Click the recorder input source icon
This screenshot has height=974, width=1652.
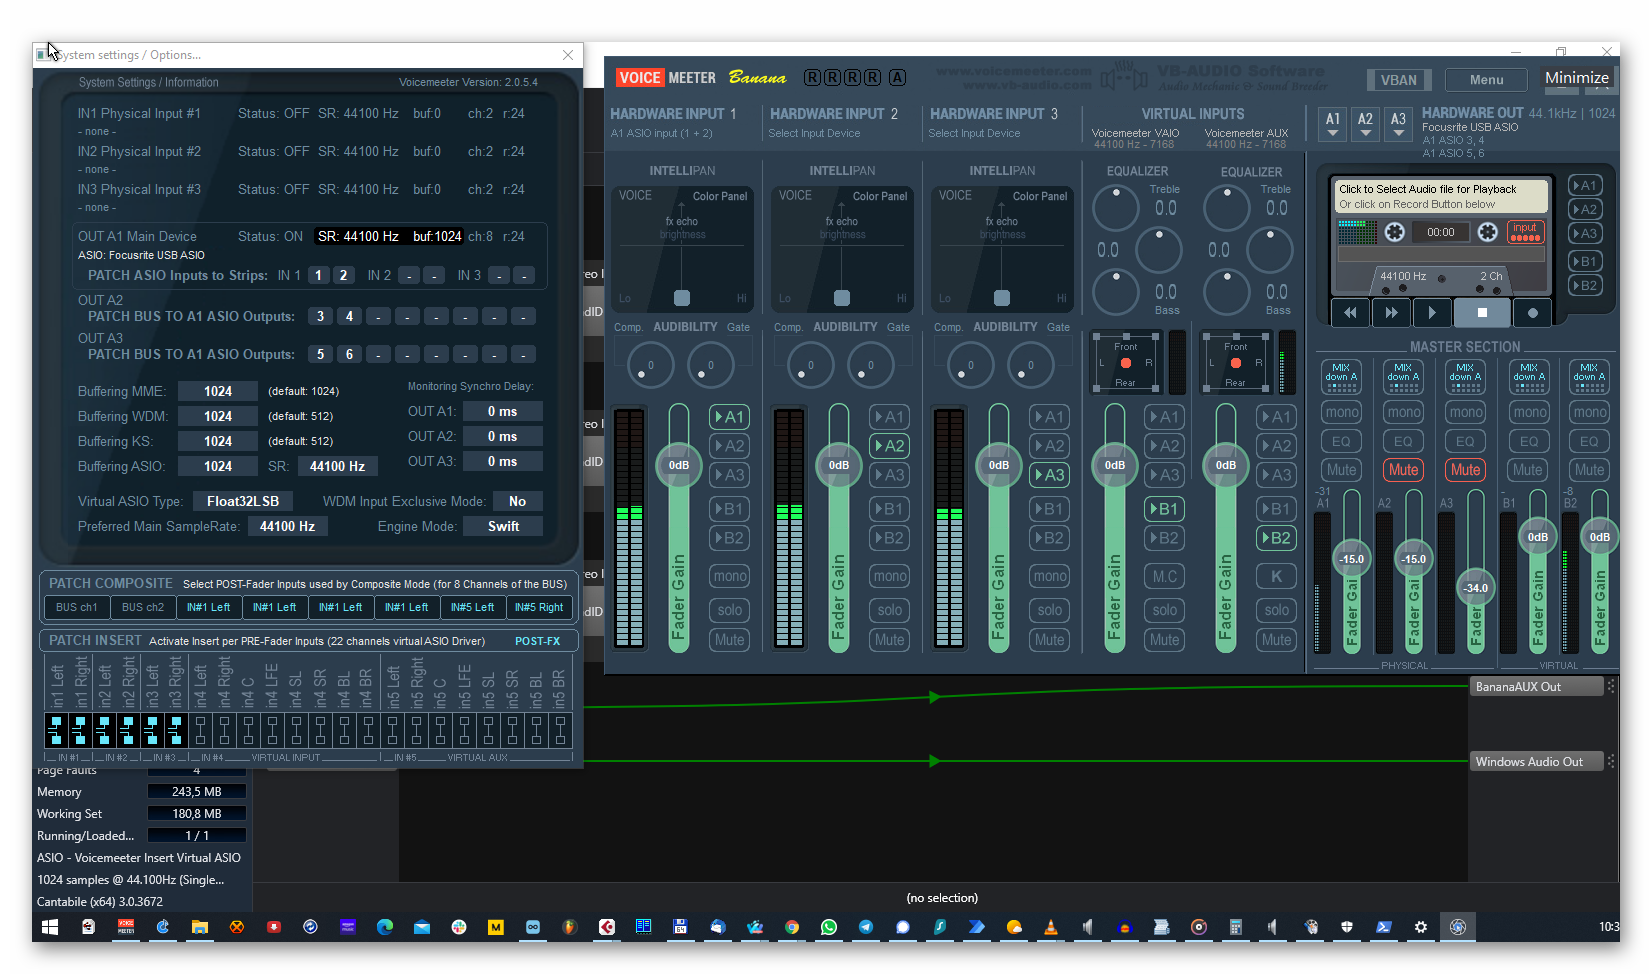point(1524,232)
